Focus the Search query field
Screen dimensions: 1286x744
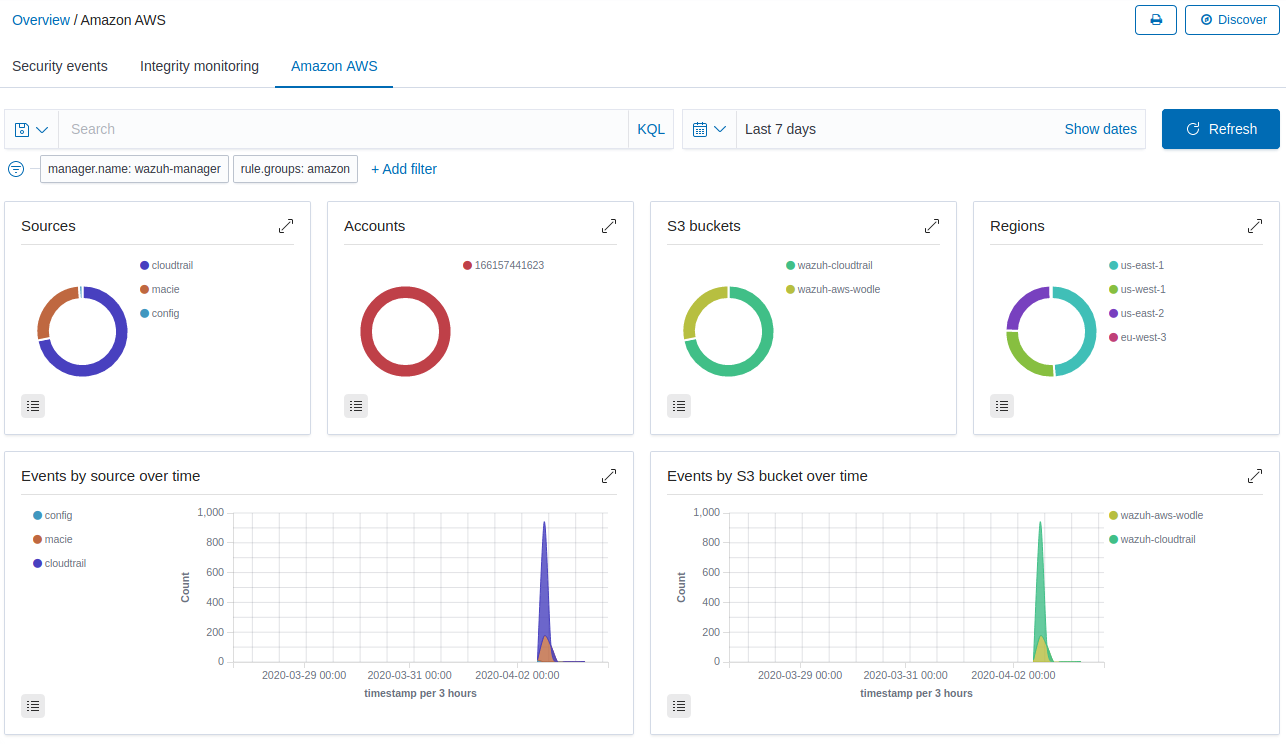point(344,129)
